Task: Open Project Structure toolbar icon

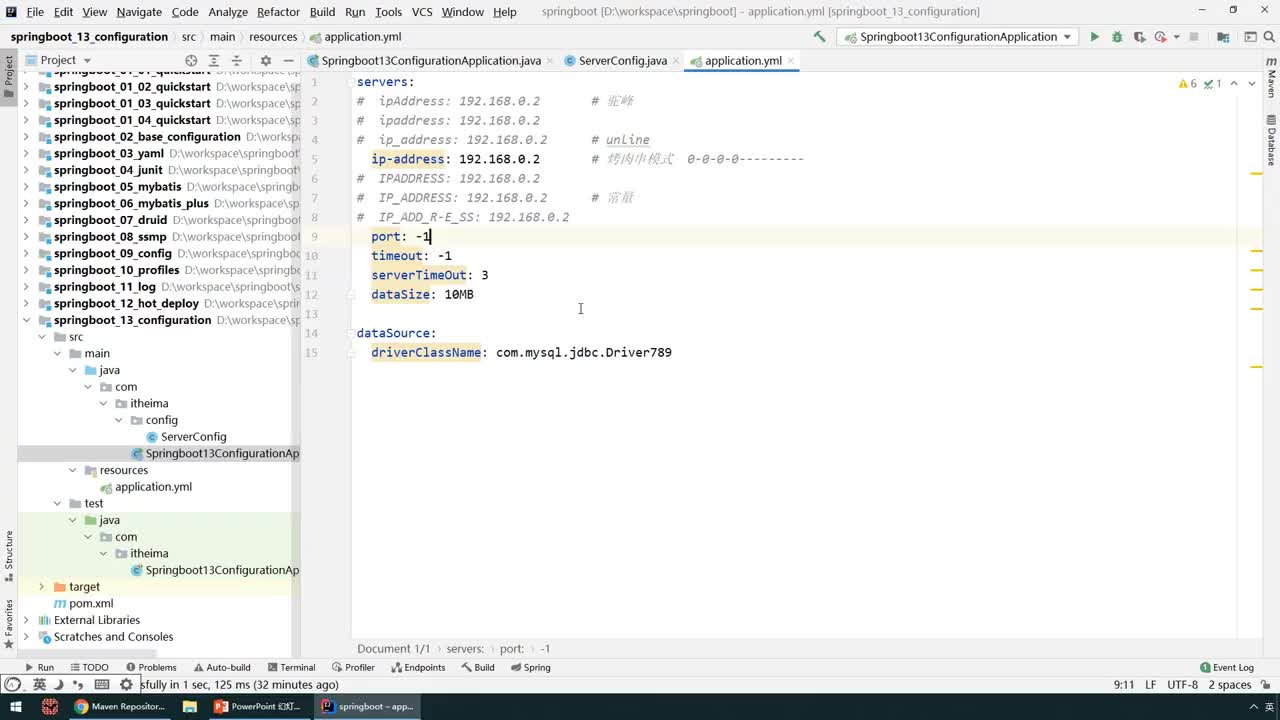Action: point(1223,37)
